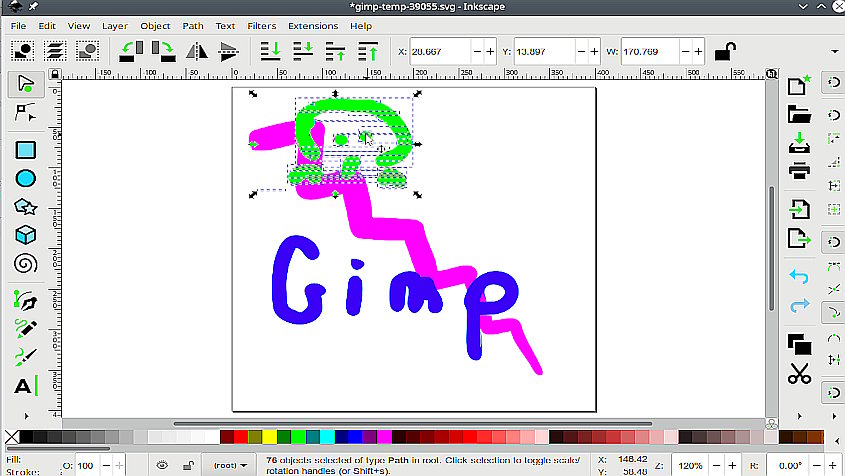This screenshot has width=845, height=476.
Task: Select the Pen (Bezier) tool
Action: [x=25, y=301]
